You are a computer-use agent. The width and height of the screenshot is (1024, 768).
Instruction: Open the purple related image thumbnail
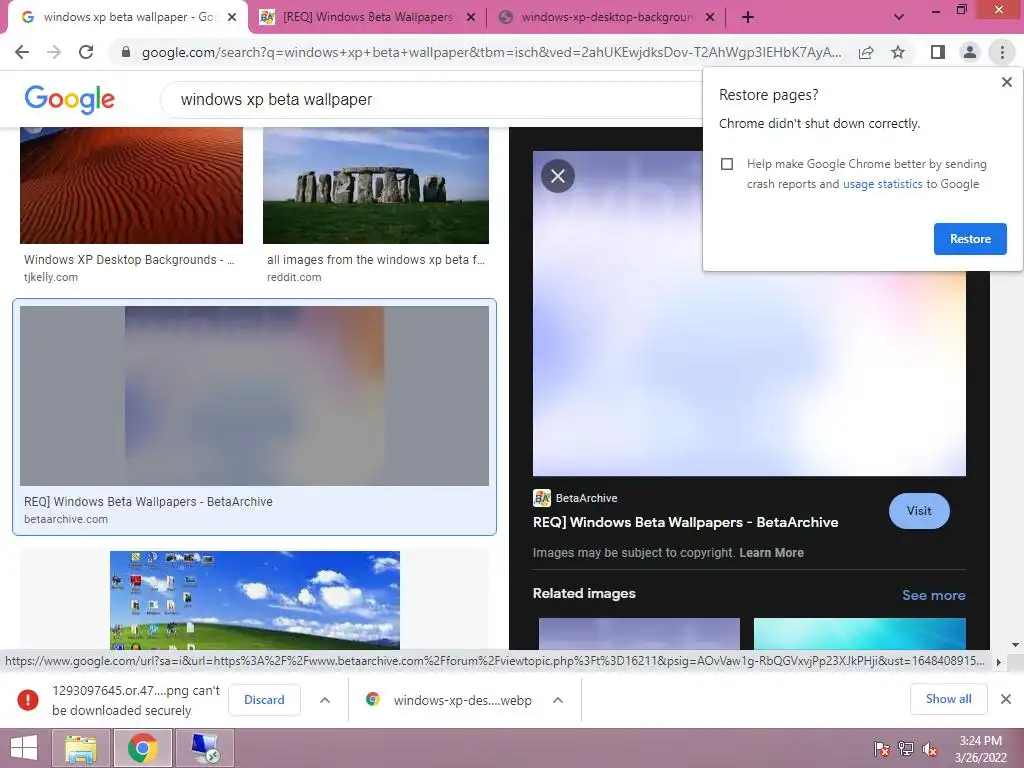coord(639,633)
